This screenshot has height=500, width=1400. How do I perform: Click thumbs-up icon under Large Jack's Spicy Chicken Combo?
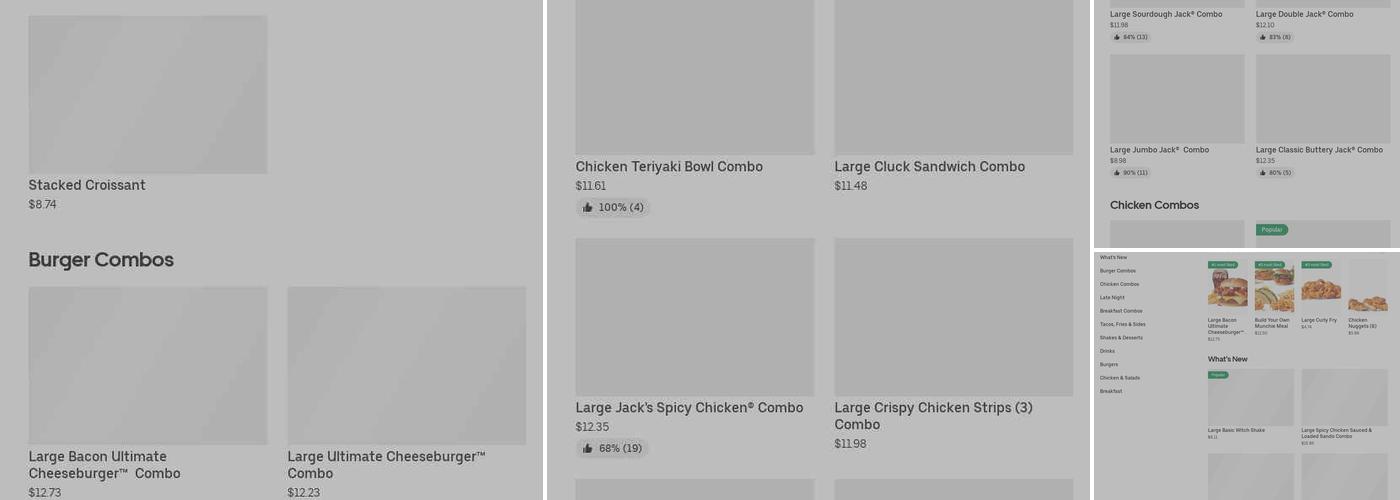pyautogui.click(x=588, y=449)
